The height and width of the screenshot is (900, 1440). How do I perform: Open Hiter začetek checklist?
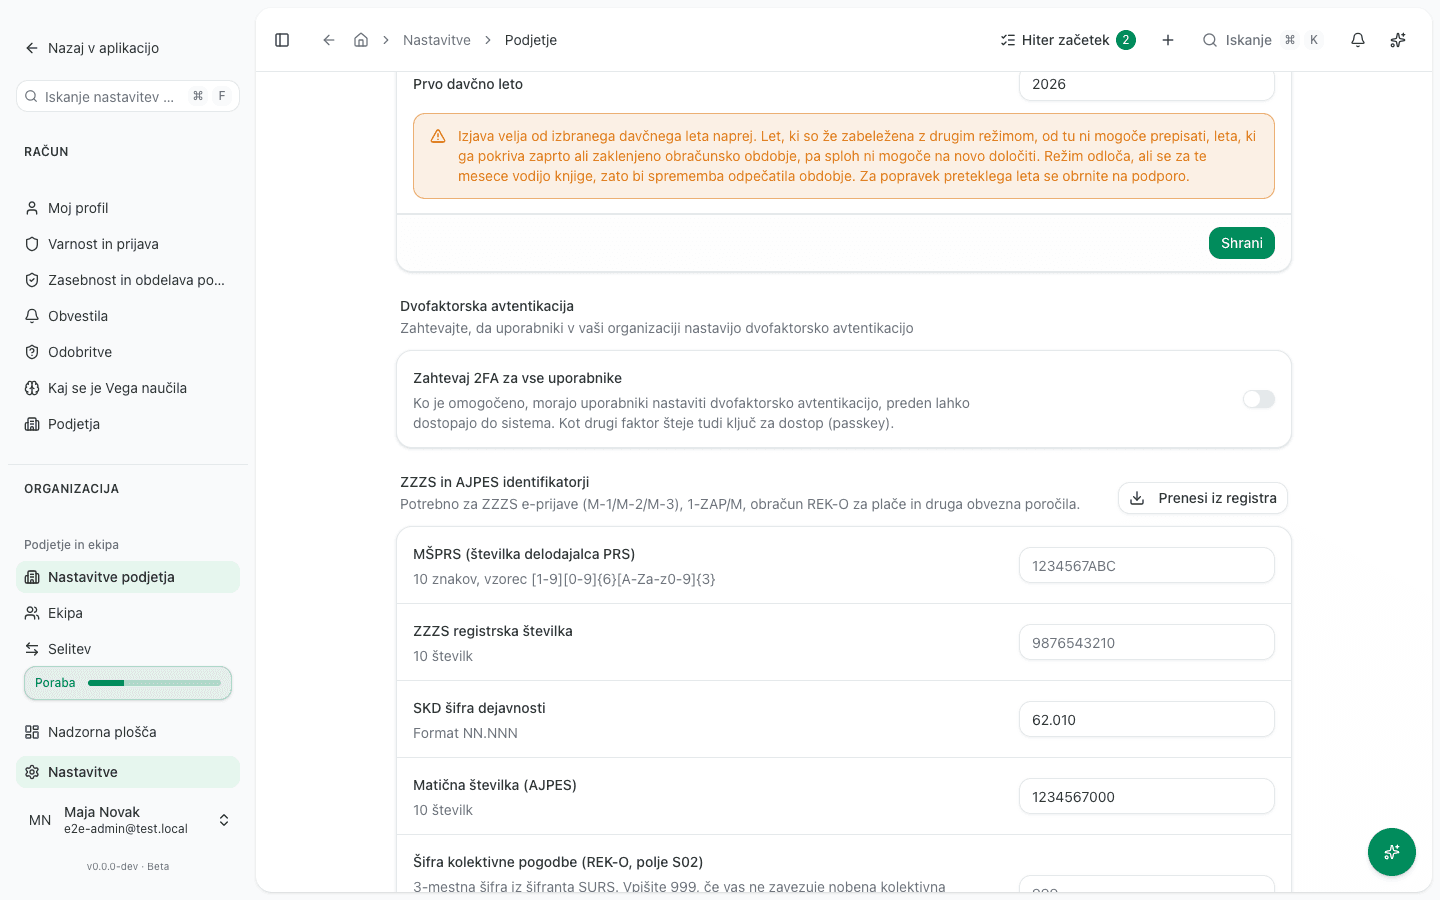pyautogui.click(x=1068, y=40)
